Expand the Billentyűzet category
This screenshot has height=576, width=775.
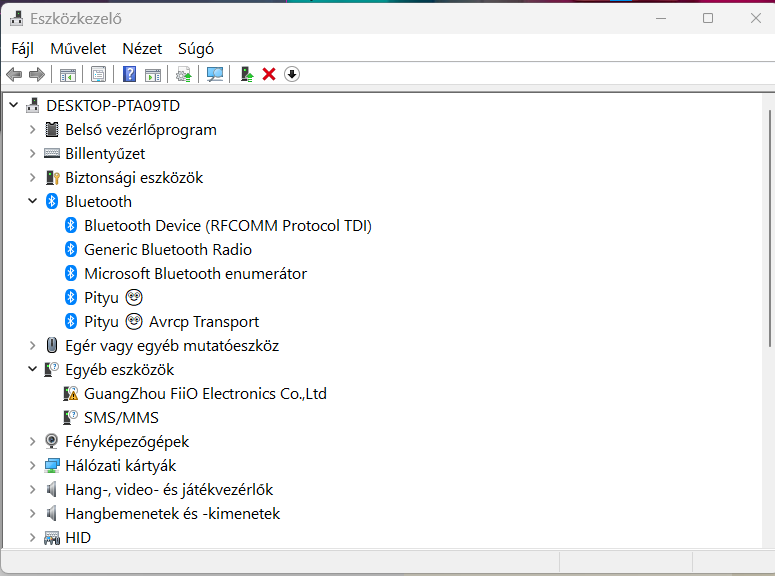point(33,153)
